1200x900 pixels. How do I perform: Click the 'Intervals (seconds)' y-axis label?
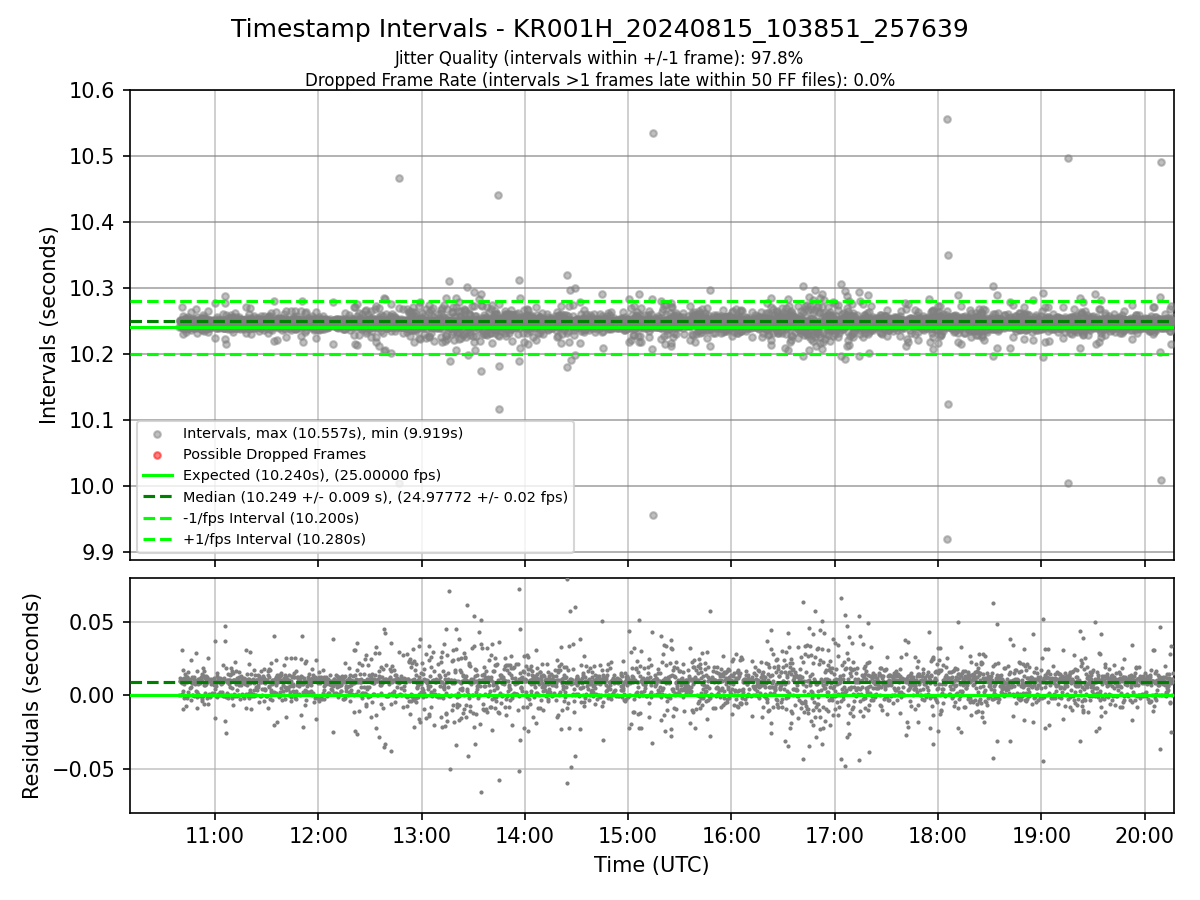(48, 325)
